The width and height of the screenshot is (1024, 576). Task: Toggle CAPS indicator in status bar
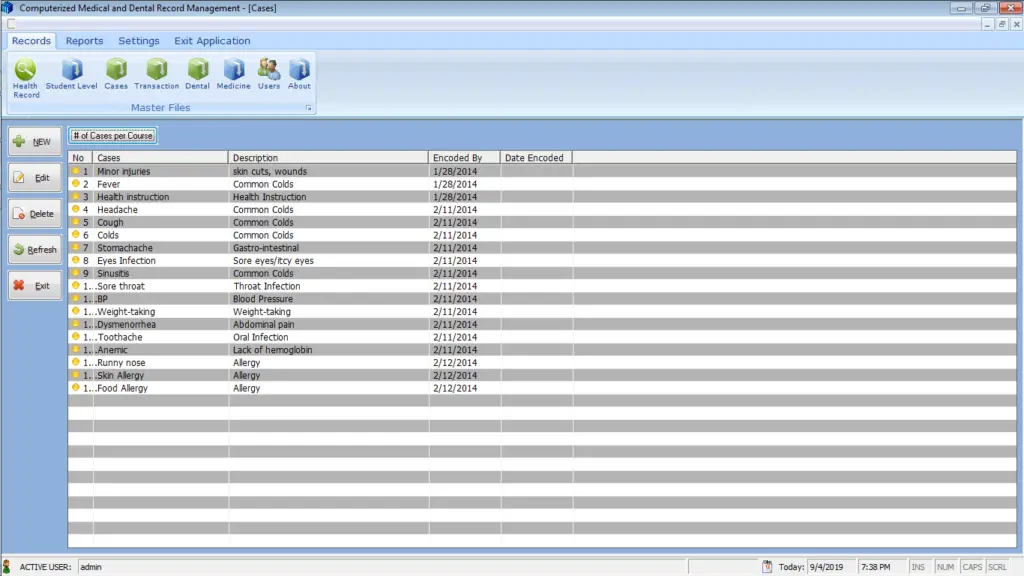point(972,566)
